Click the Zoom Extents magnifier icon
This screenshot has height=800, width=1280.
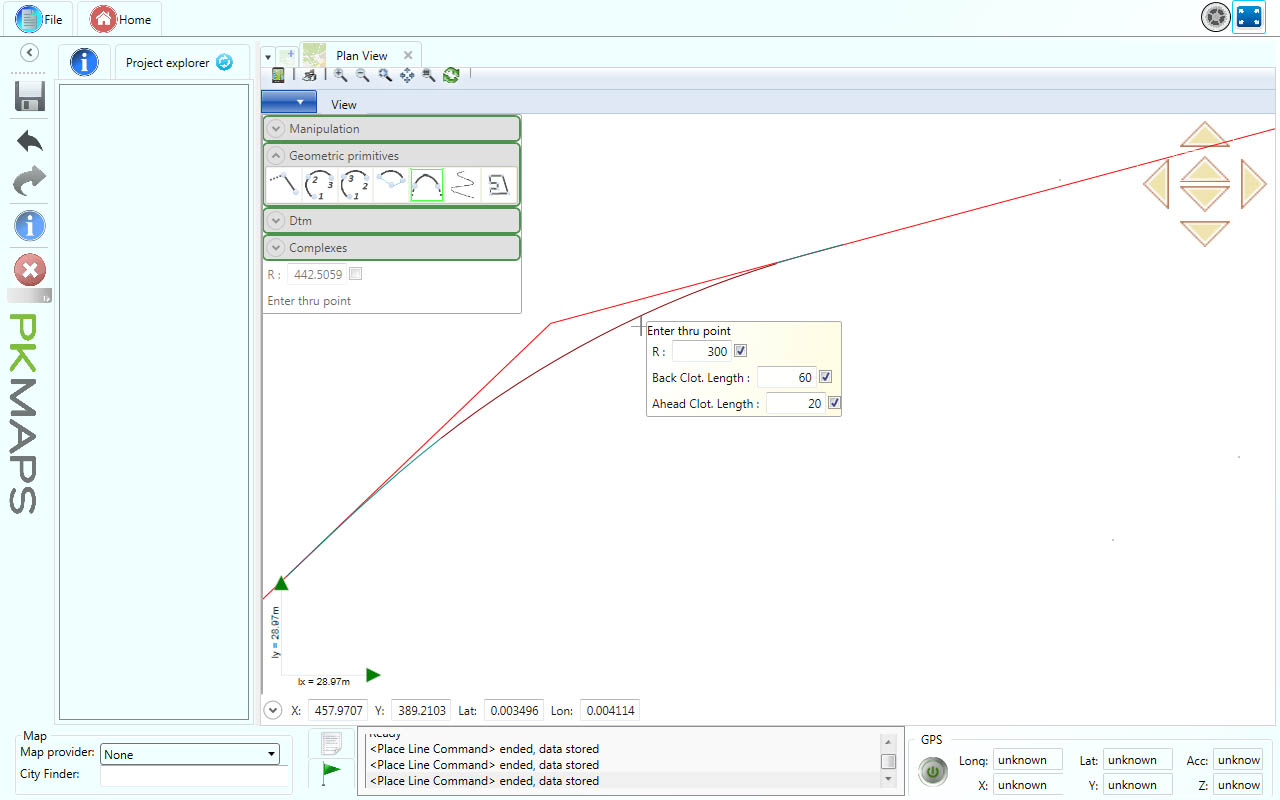coord(429,75)
